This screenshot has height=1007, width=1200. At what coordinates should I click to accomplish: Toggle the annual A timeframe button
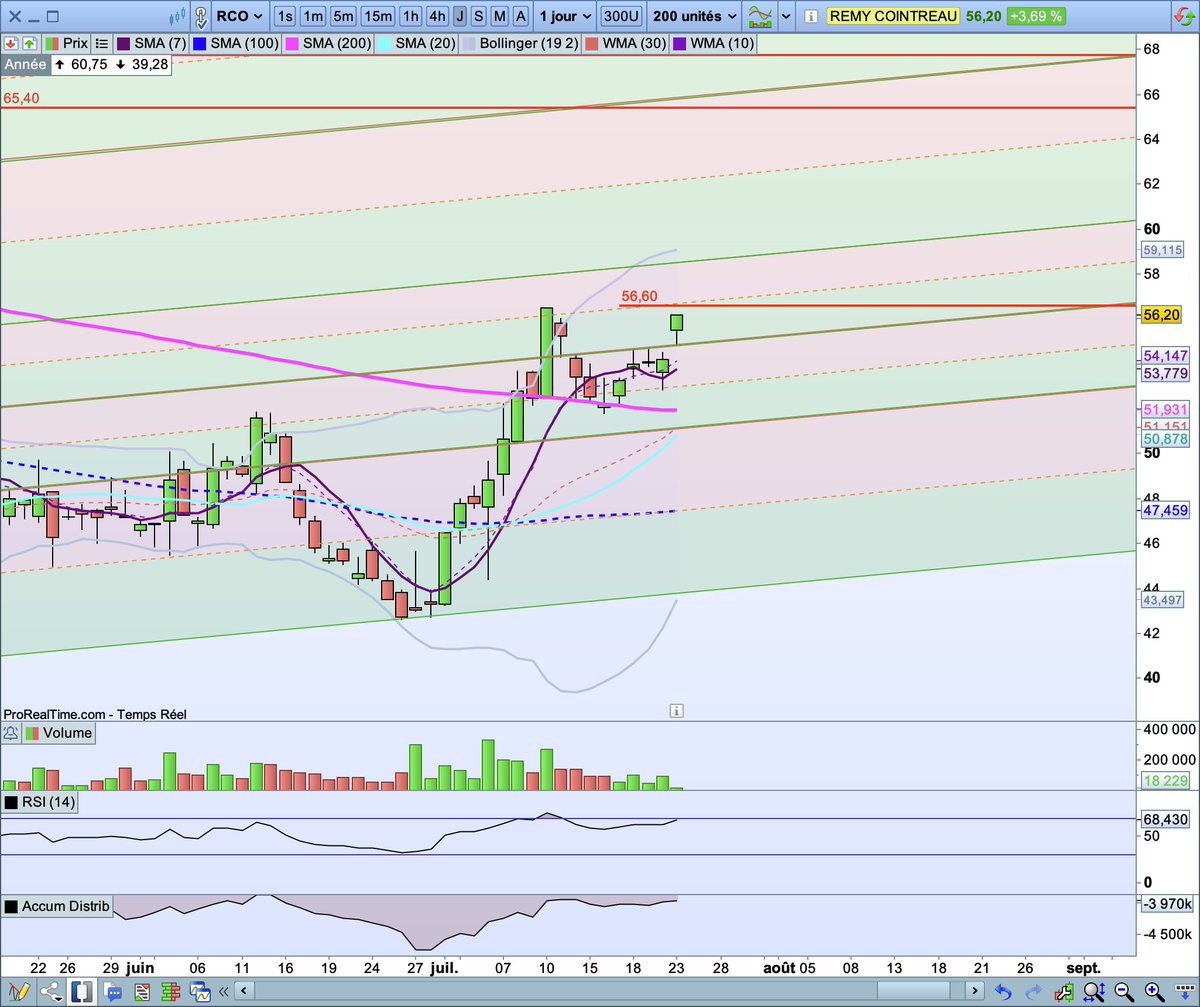pyautogui.click(x=519, y=16)
